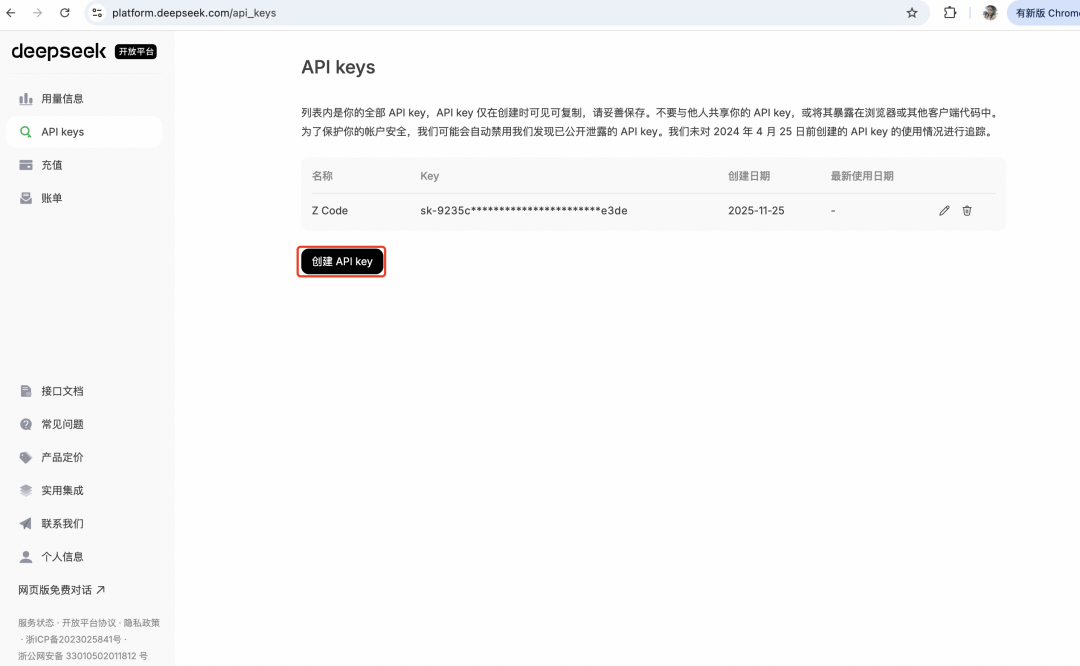Click the 账单 icon in sidebar
This screenshot has width=1080, height=666.
click(25, 198)
